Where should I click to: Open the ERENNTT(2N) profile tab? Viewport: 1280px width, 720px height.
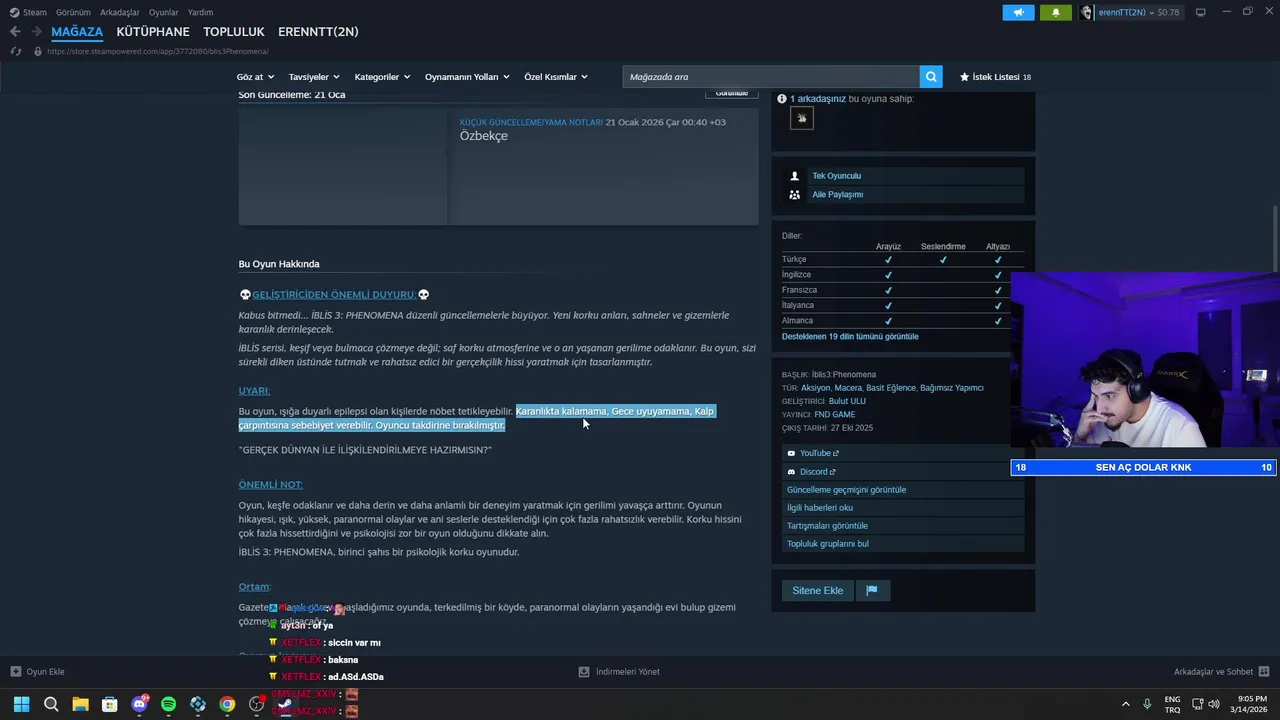(x=318, y=32)
